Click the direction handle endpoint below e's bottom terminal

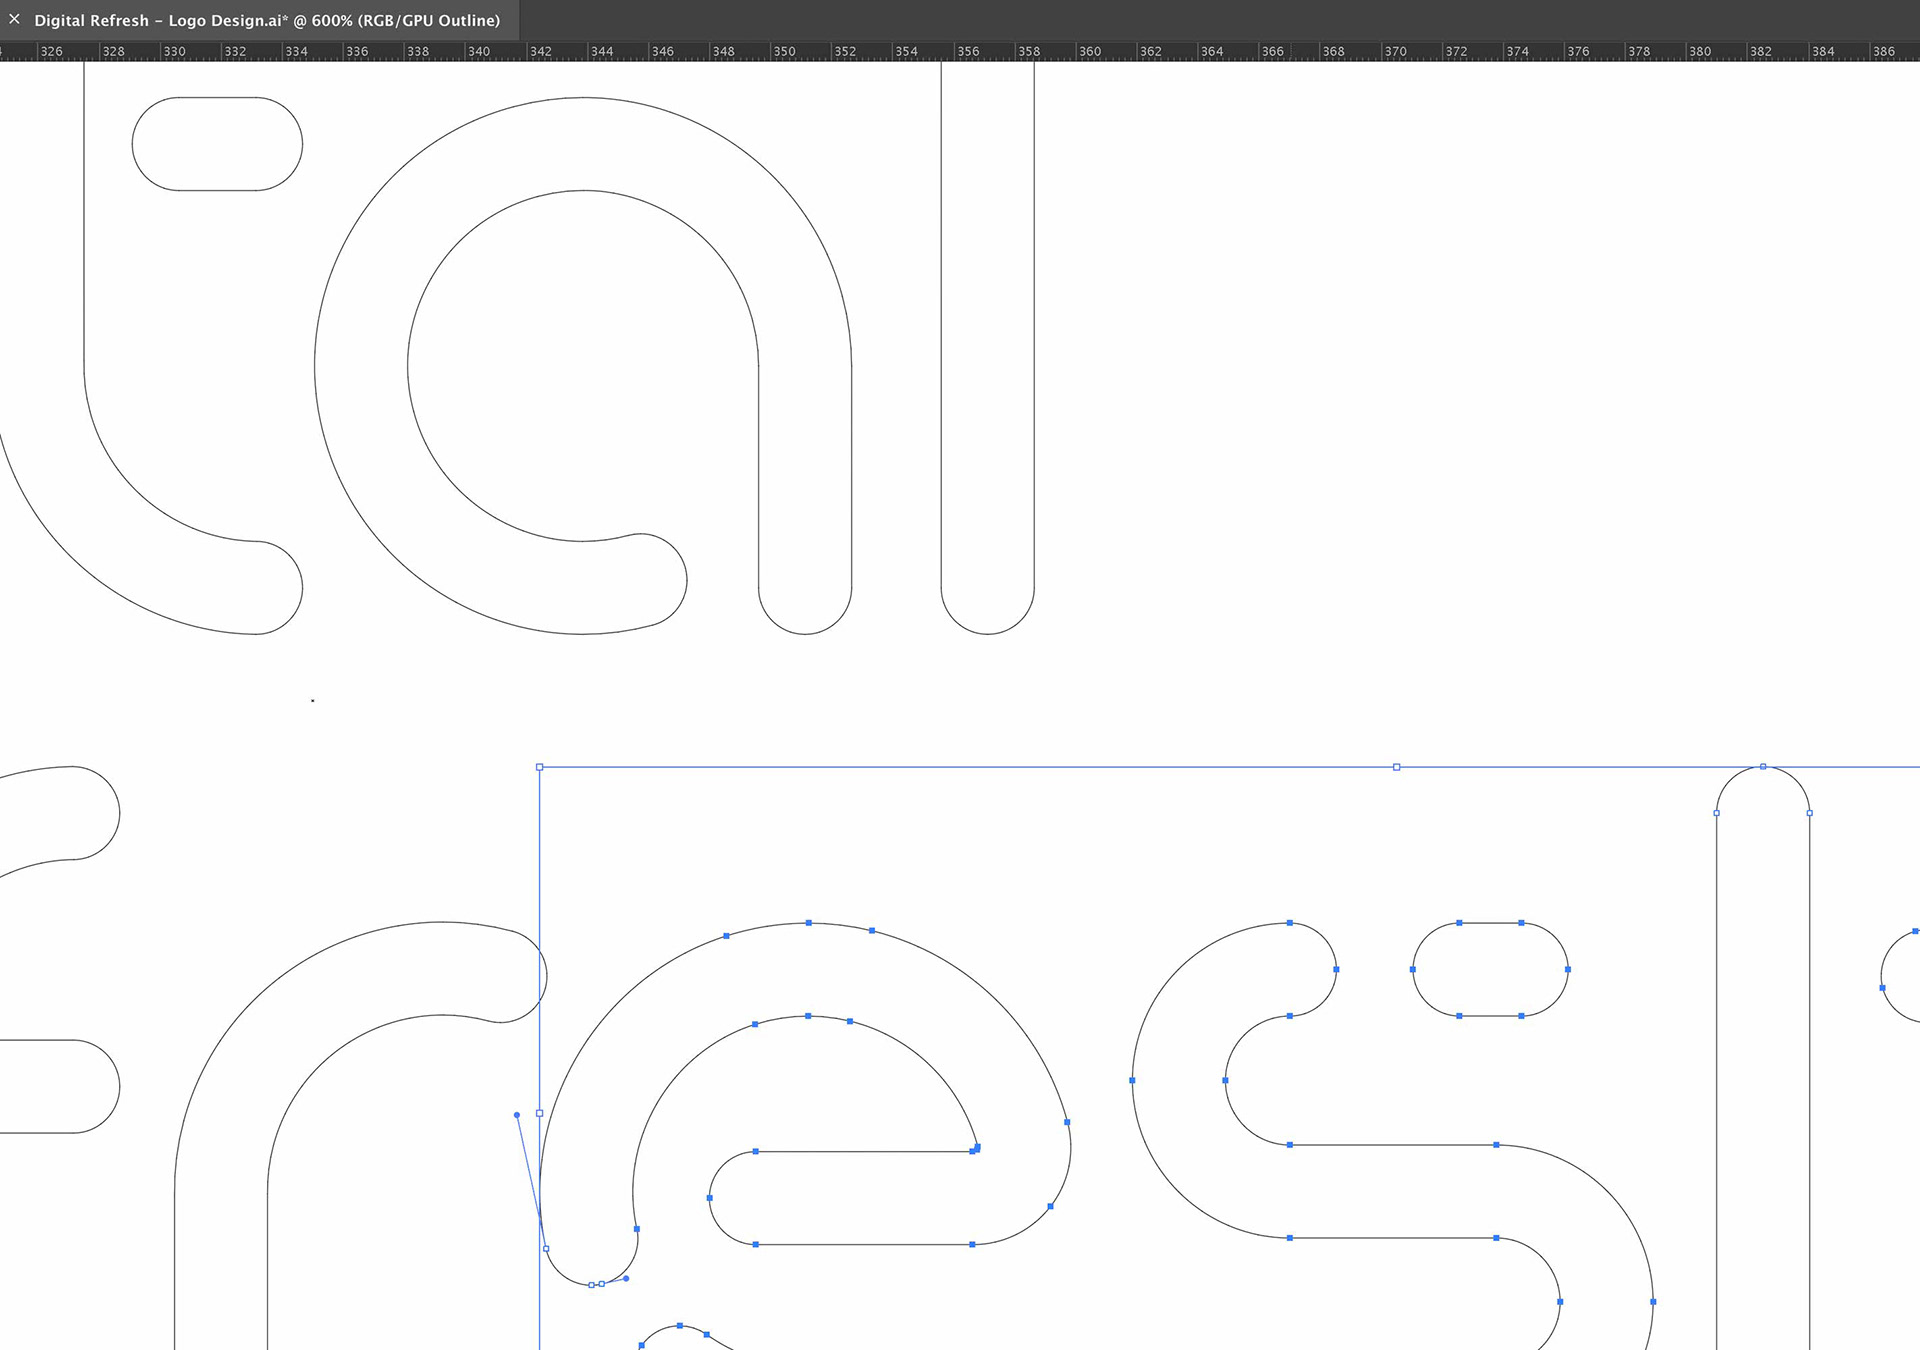tap(626, 1278)
